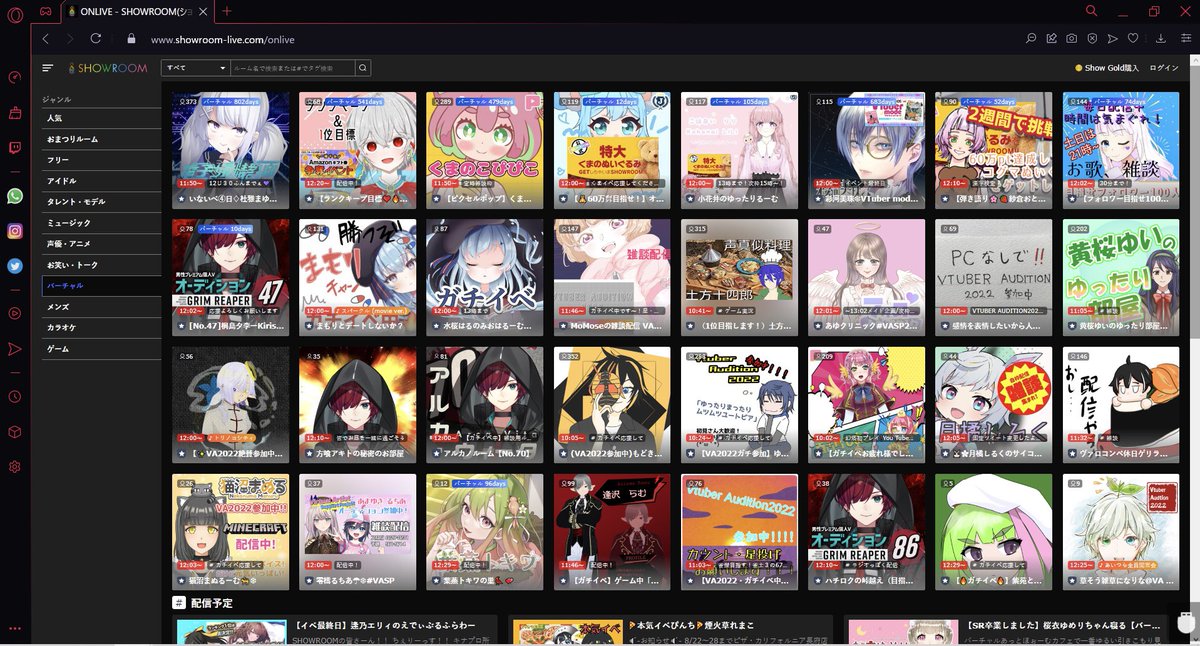Bookmark page with heart icon
1200x646 pixels.
pyautogui.click(x=1132, y=38)
